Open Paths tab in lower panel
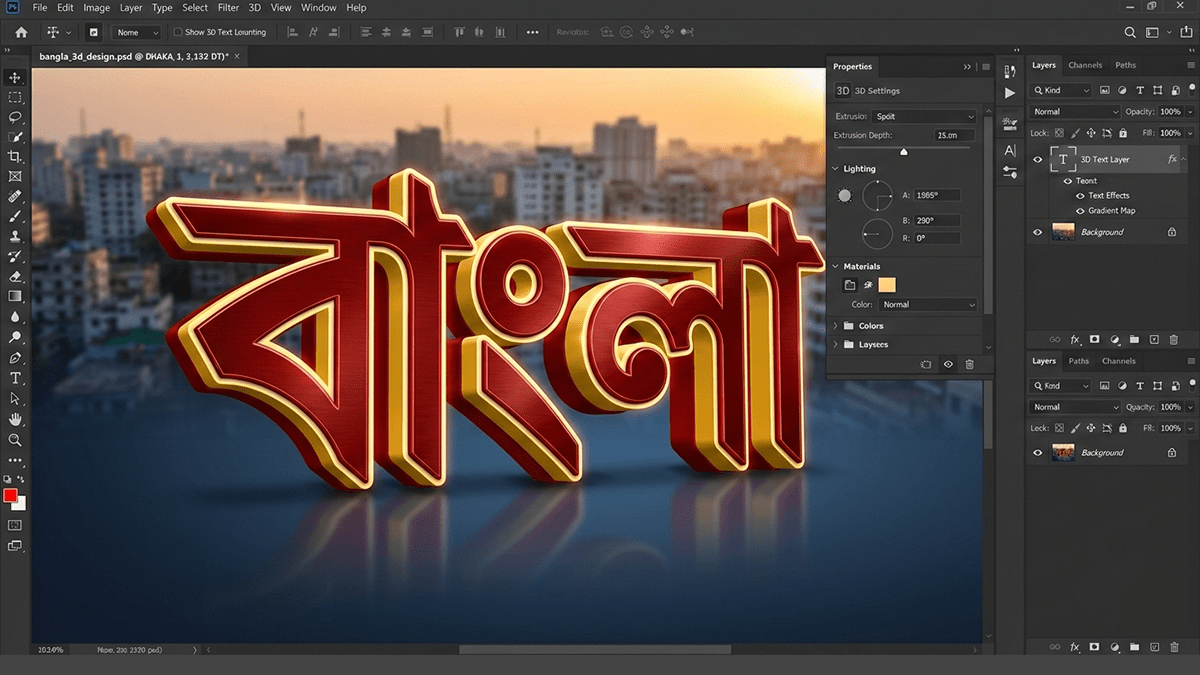 point(1079,361)
